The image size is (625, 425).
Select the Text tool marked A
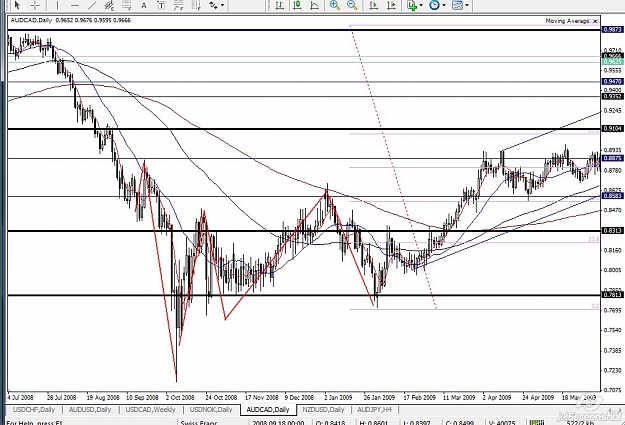144,5
